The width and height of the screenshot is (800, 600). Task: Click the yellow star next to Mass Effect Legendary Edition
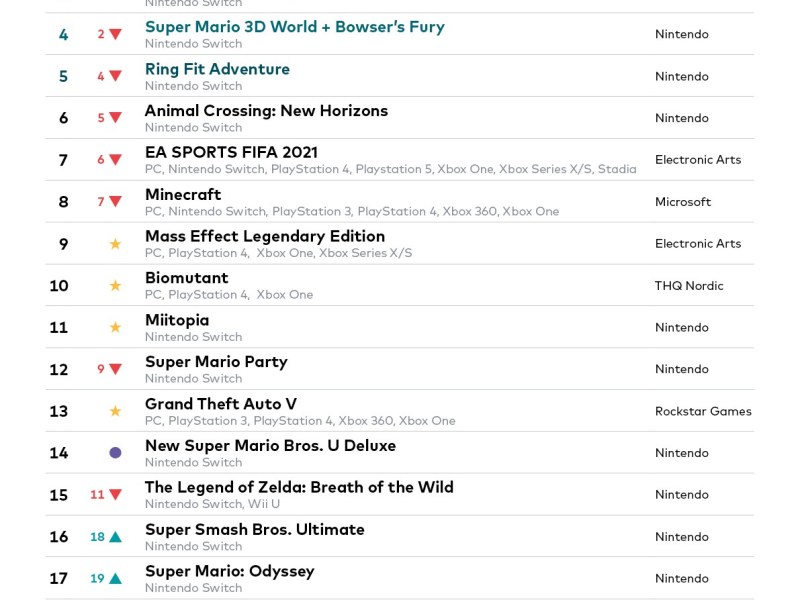pos(115,244)
